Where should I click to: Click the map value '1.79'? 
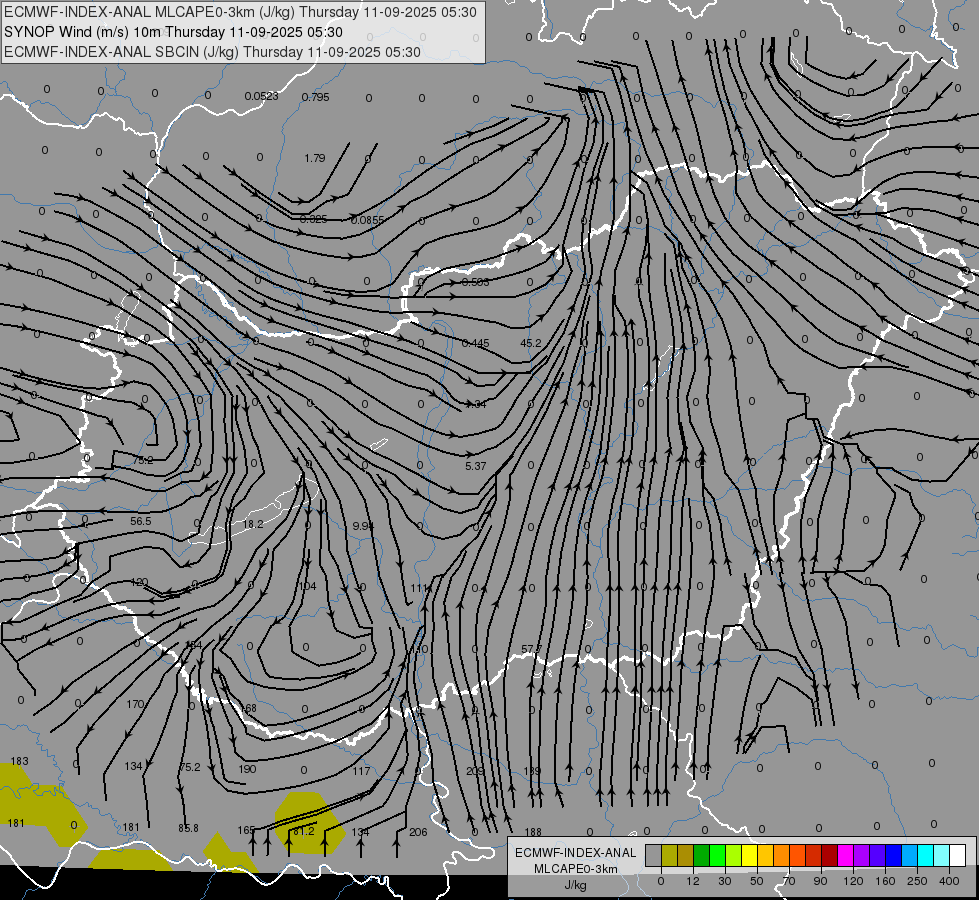(x=315, y=158)
